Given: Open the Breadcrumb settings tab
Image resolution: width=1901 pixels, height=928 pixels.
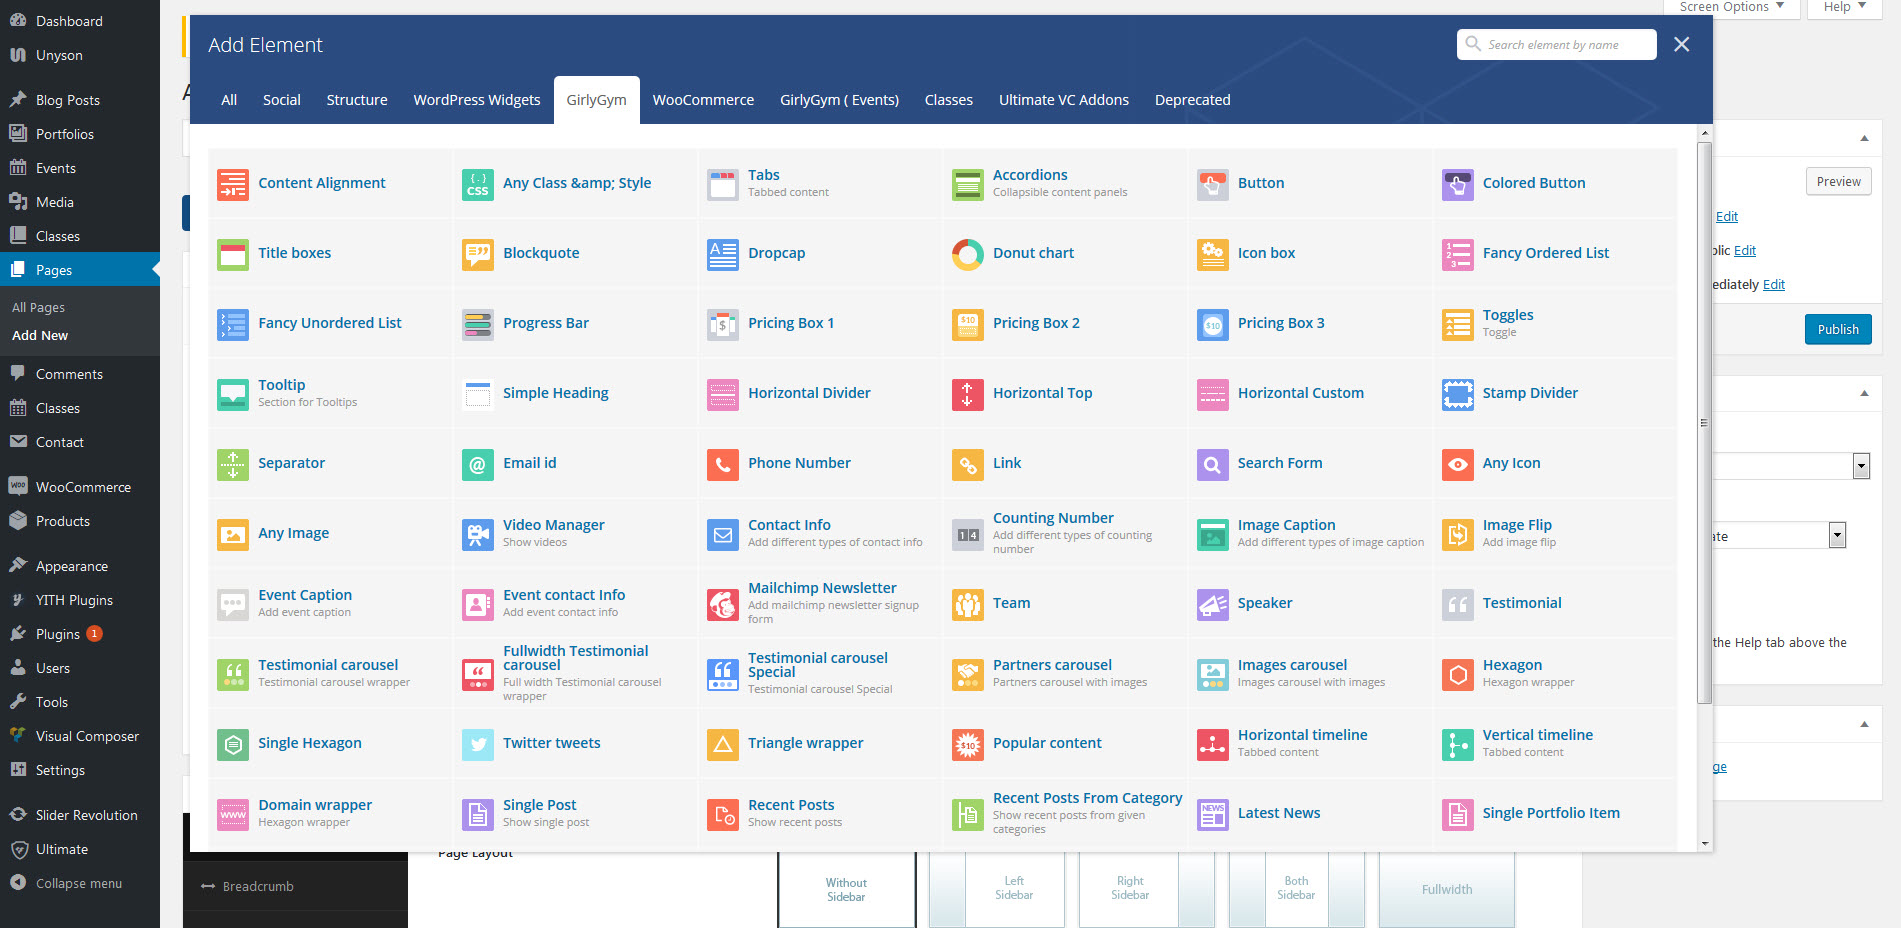Looking at the screenshot, I should [x=295, y=886].
